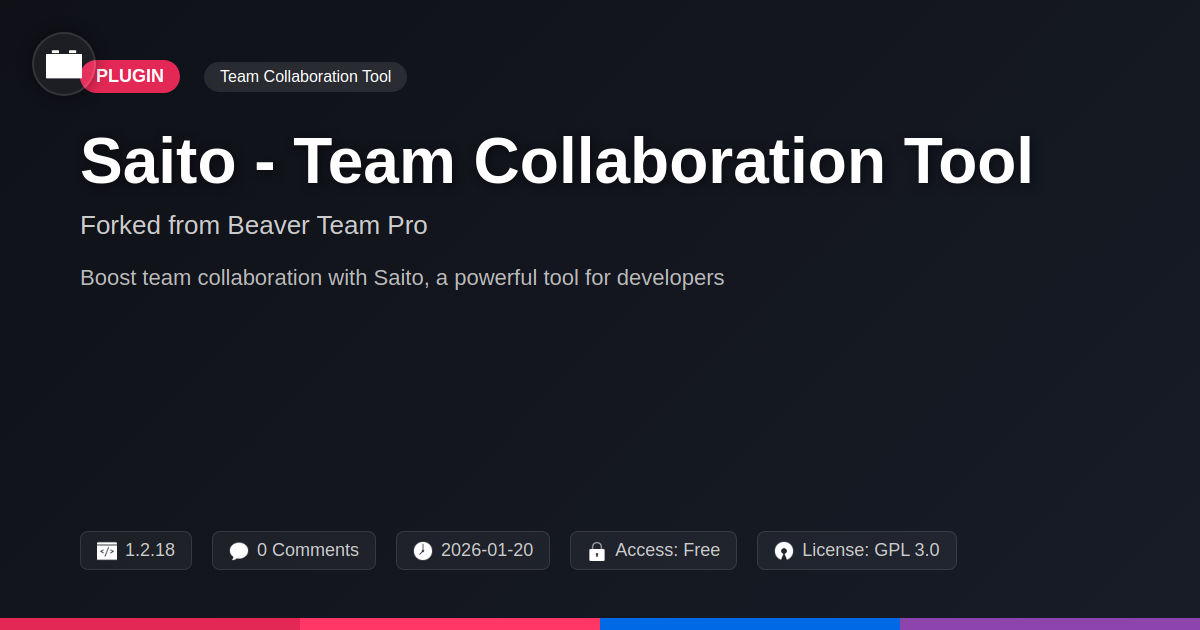Click the plugin brick icon in circle

64,64
